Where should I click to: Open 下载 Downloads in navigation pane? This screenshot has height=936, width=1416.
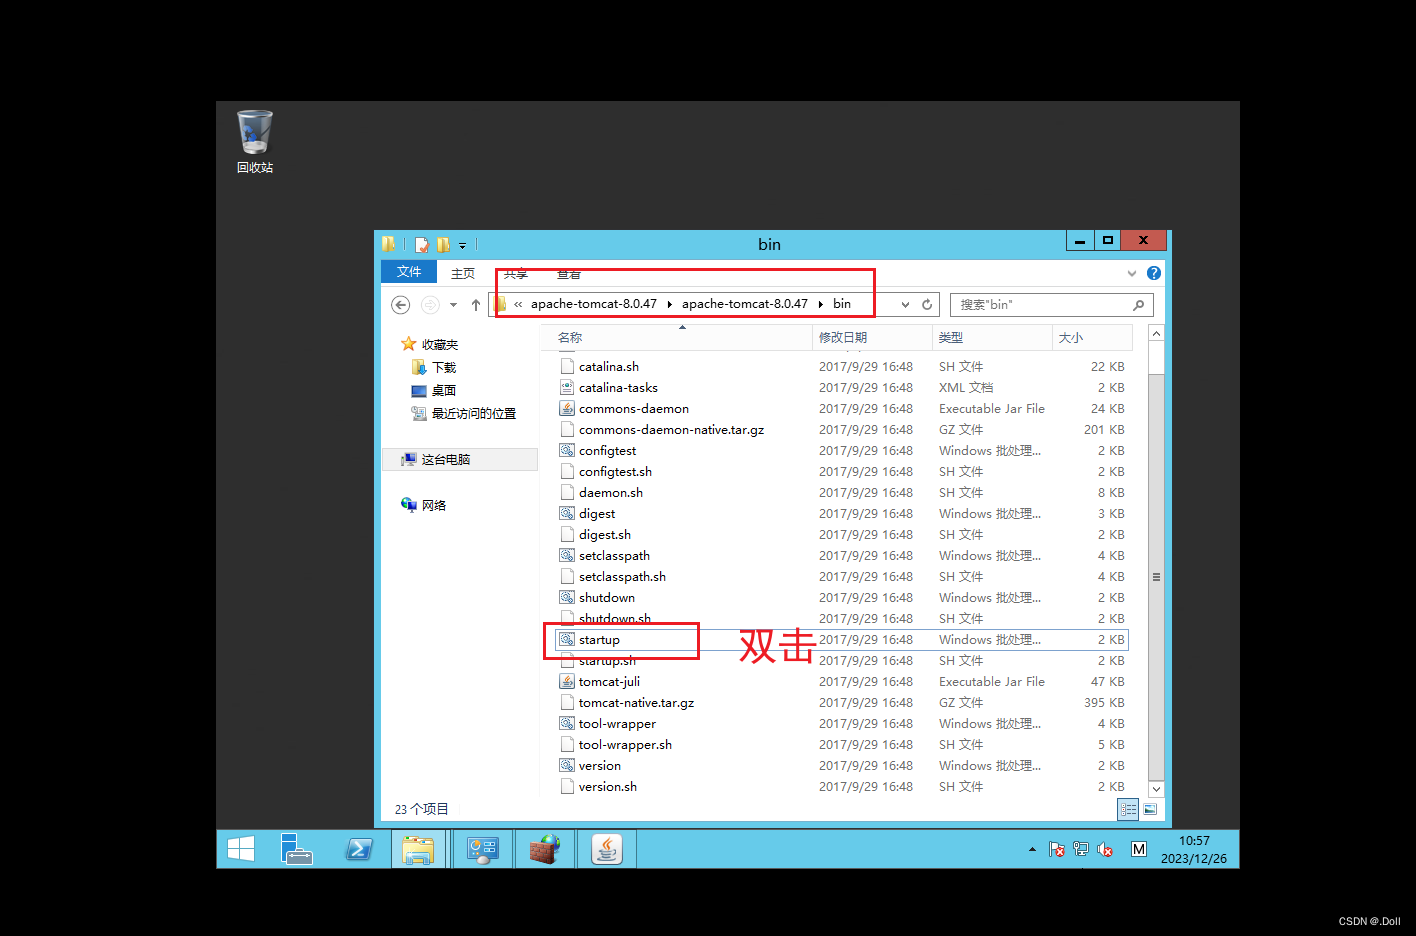point(434,367)
